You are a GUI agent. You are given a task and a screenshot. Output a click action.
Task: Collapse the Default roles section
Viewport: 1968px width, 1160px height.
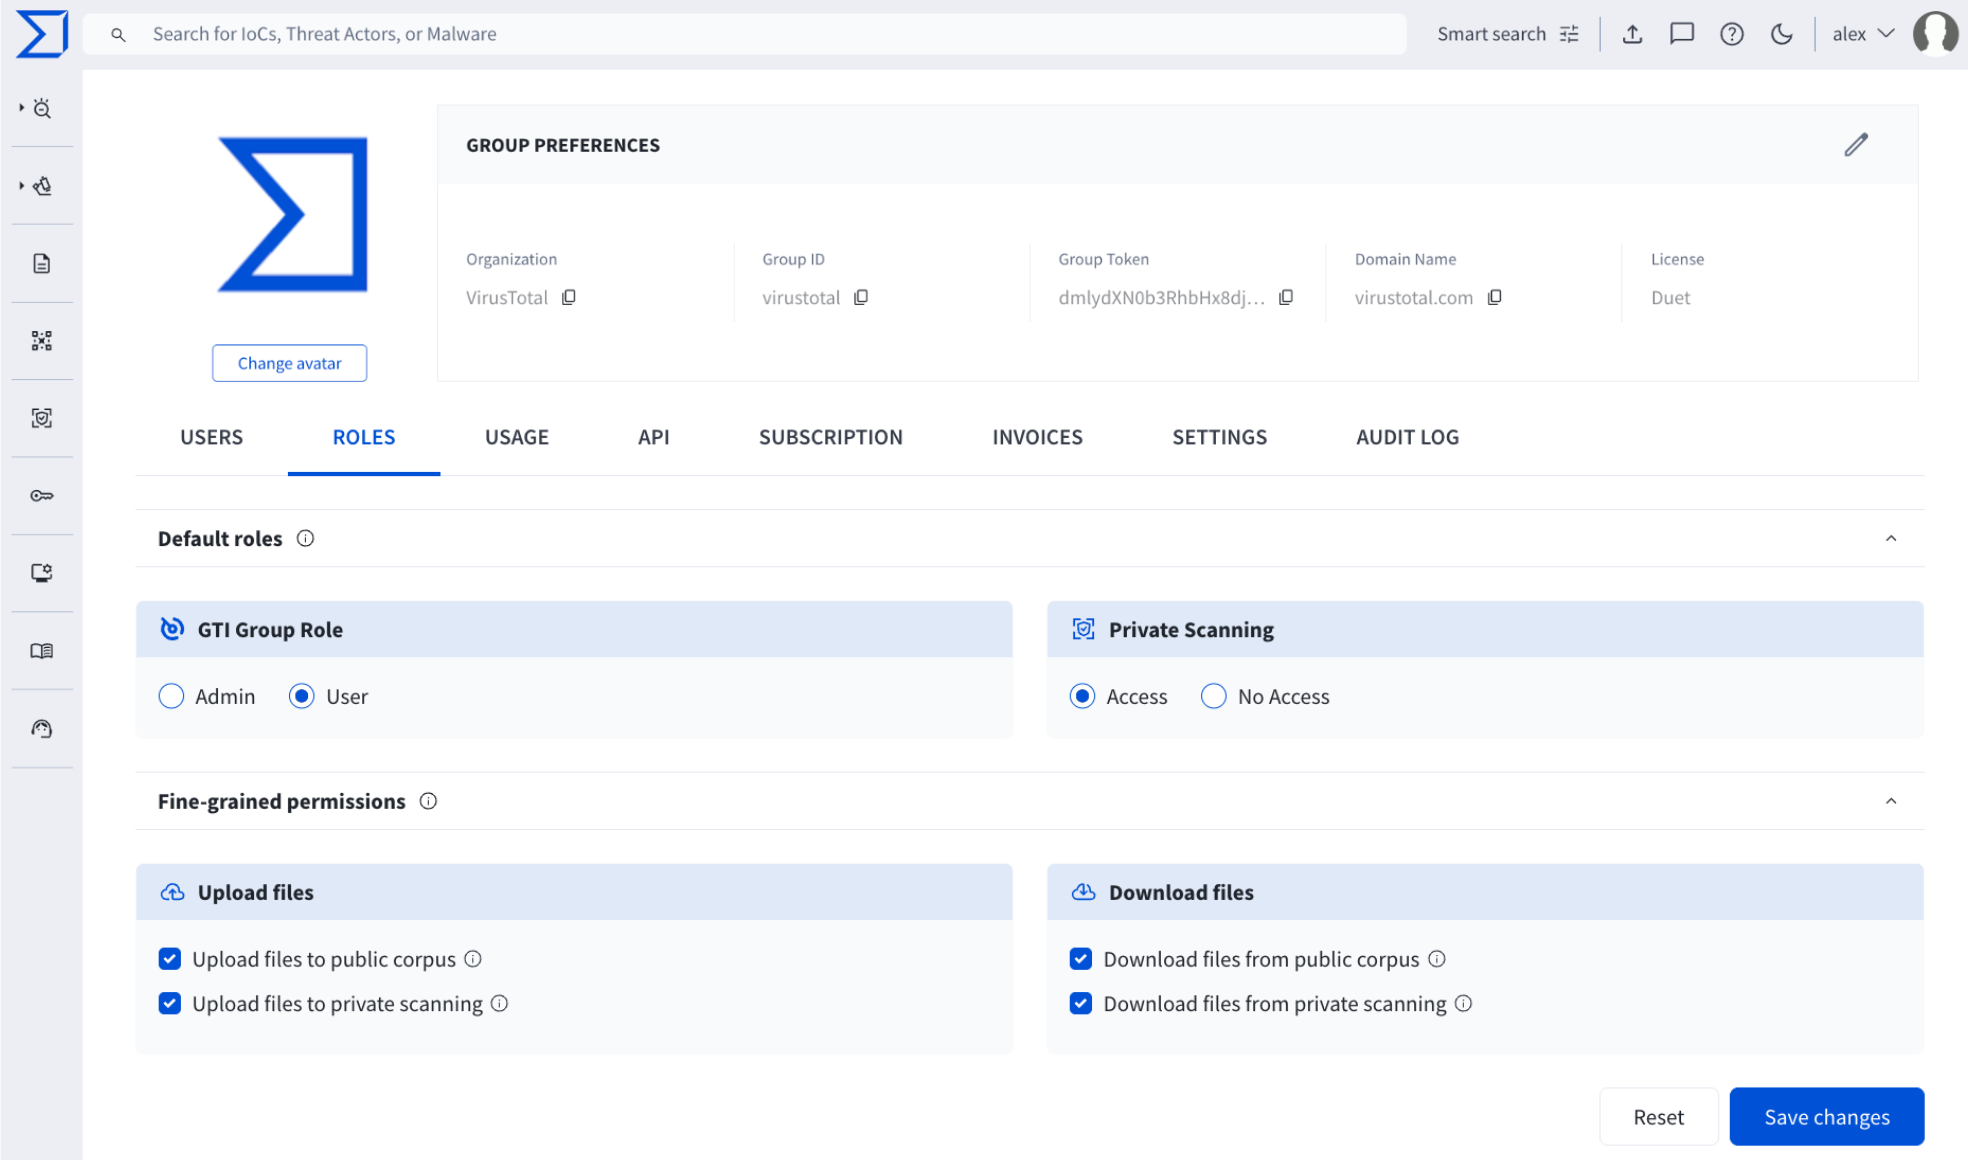(1890, 538)
